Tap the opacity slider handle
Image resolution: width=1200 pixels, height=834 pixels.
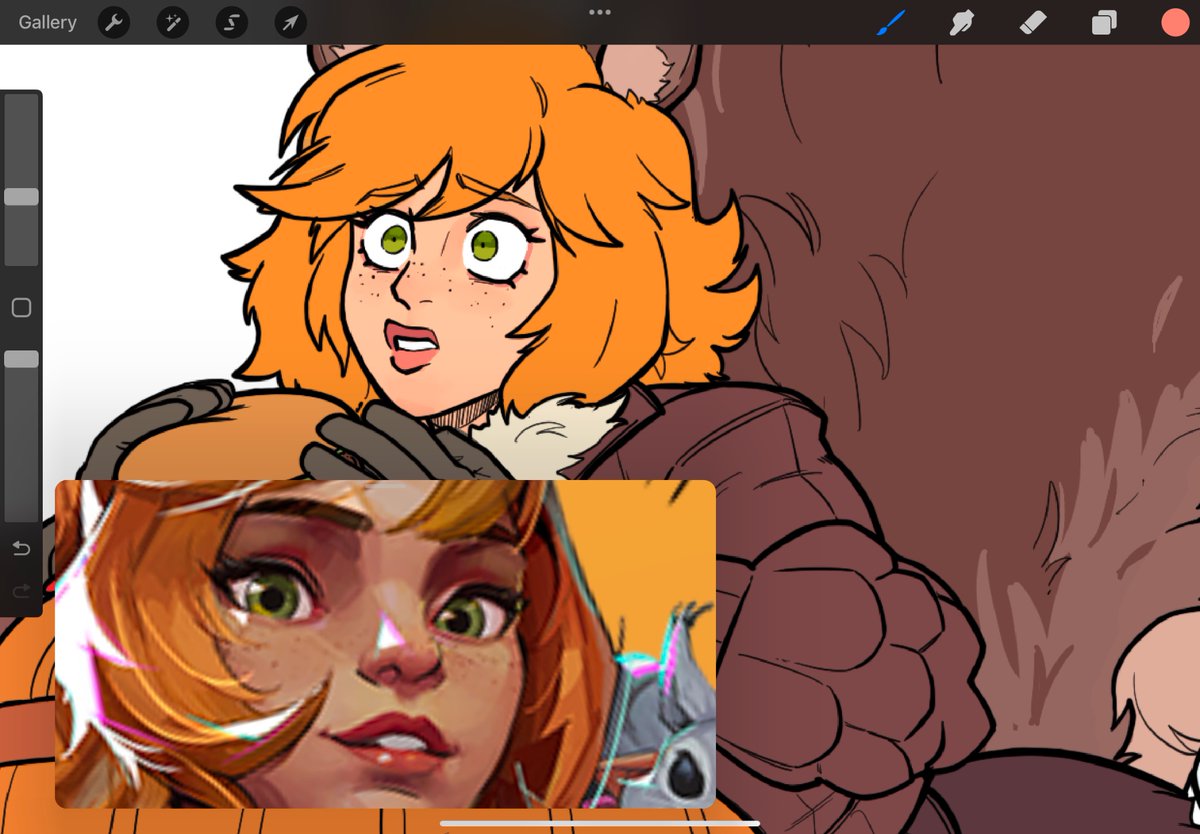coord(21,358)
